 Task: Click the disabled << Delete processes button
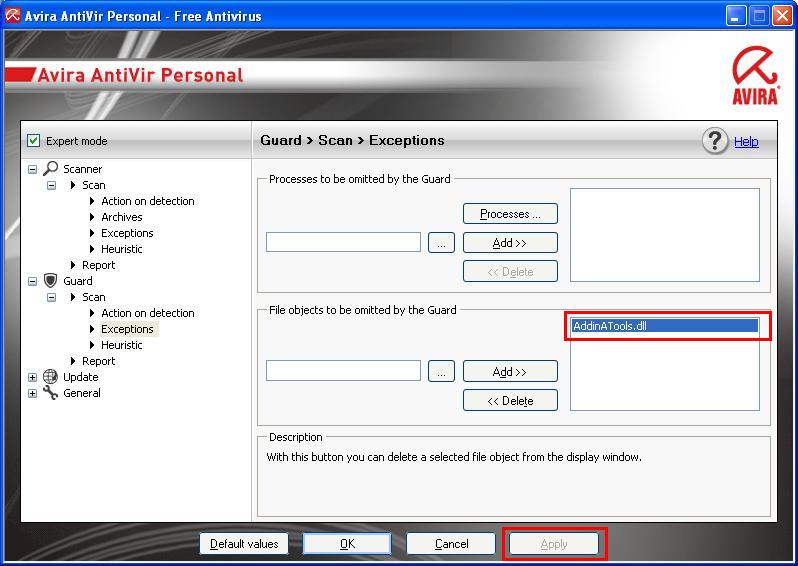coord(510,272)
